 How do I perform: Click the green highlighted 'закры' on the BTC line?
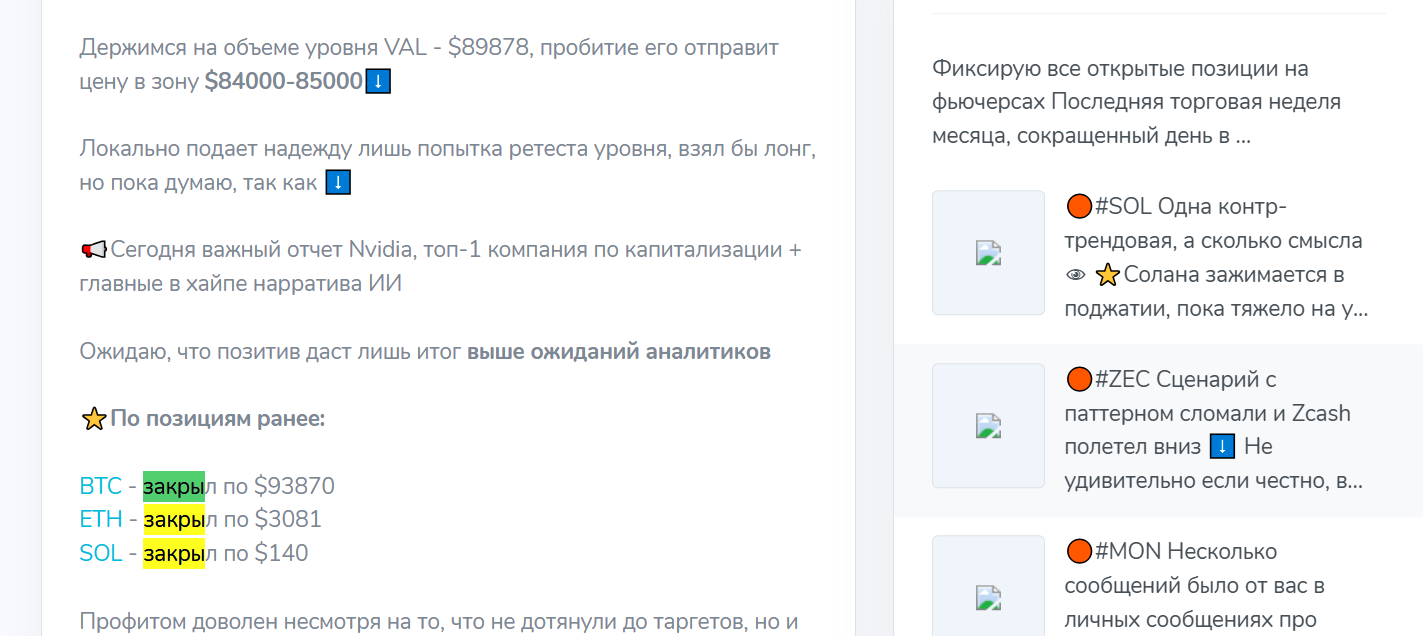tap(174, 486)
